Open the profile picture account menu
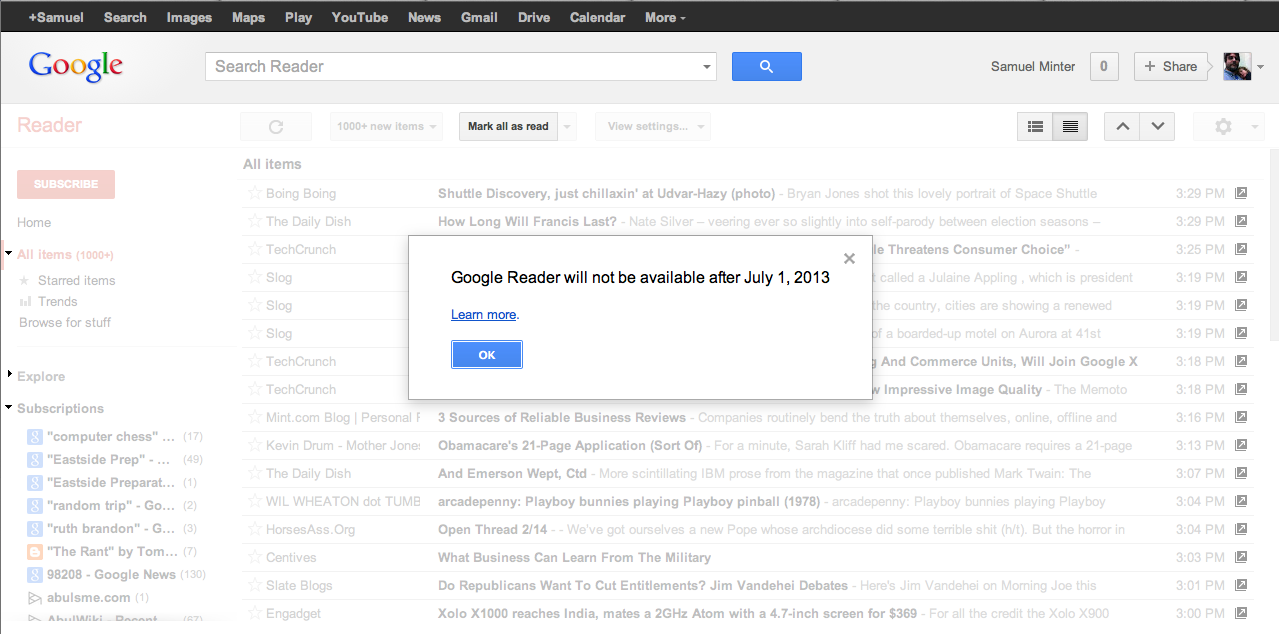 coord(1237,66)
